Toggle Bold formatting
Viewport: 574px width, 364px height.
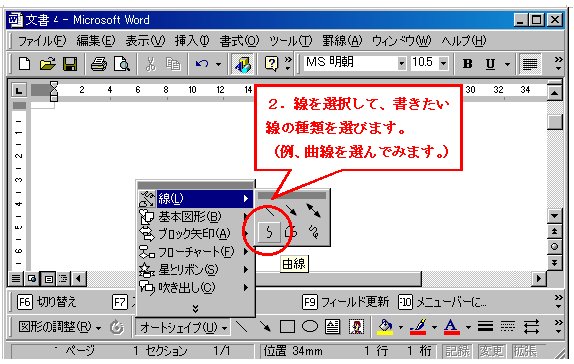(x=467, y=64)
